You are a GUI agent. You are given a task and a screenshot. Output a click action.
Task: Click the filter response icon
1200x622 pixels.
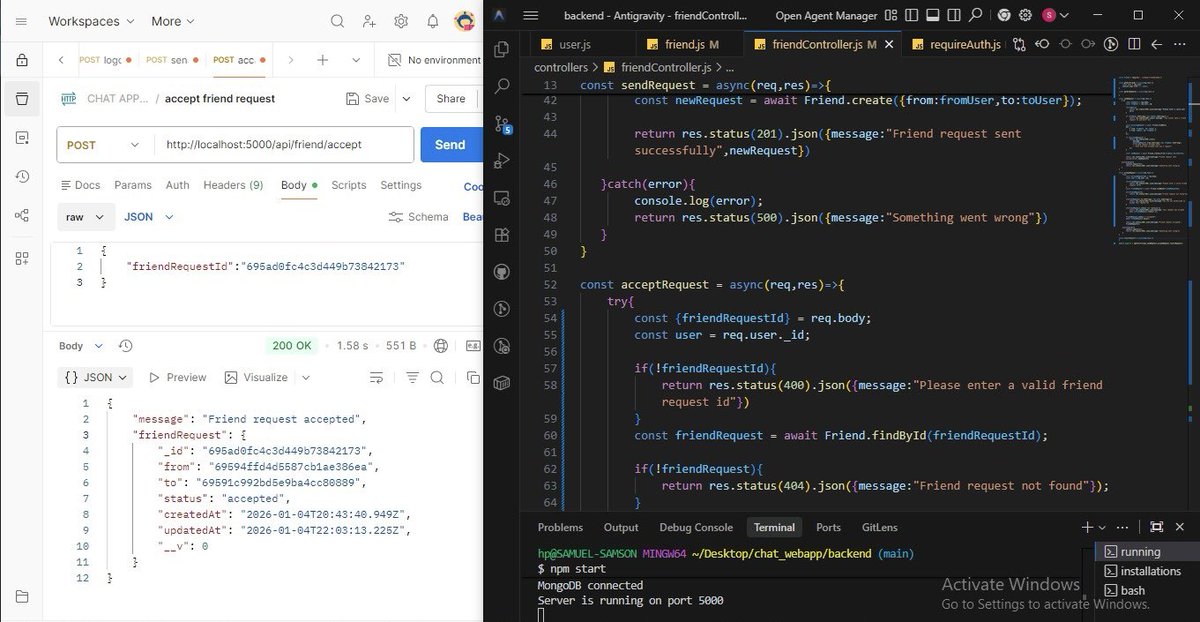click(412, 377)
